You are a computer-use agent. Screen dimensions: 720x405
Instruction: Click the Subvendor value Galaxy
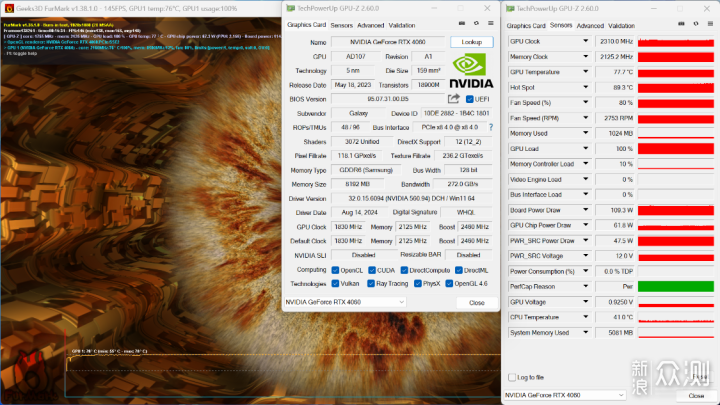click(x=358, y=113)
